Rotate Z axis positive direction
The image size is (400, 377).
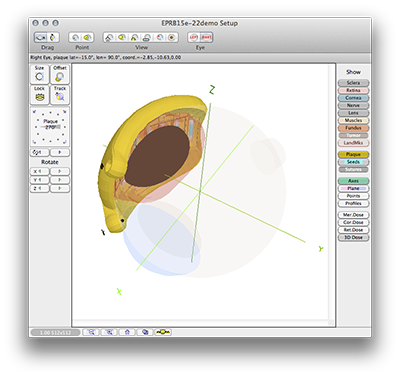[x=60, y=189]
